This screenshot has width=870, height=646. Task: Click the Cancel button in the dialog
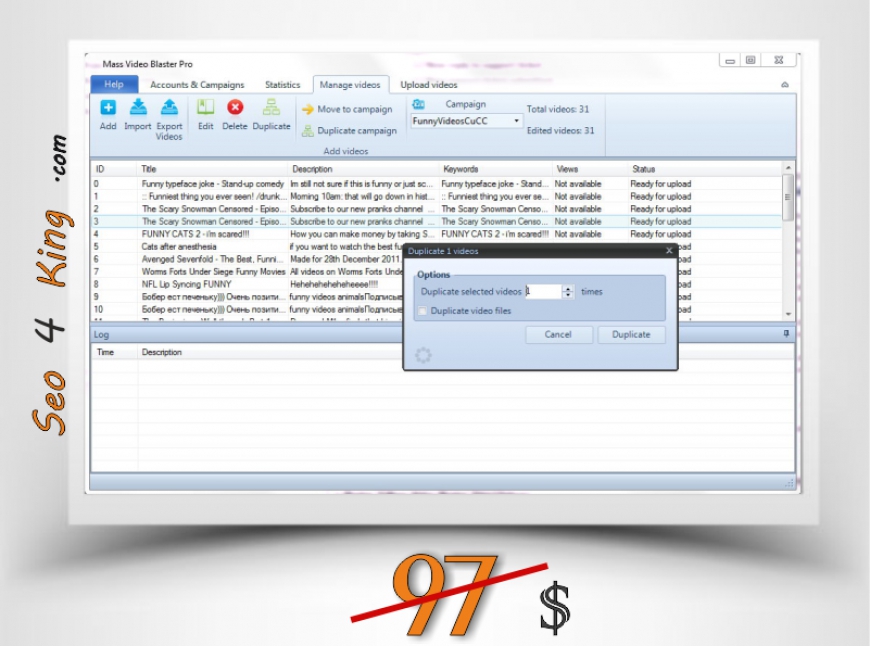click(x=558, y=335)
